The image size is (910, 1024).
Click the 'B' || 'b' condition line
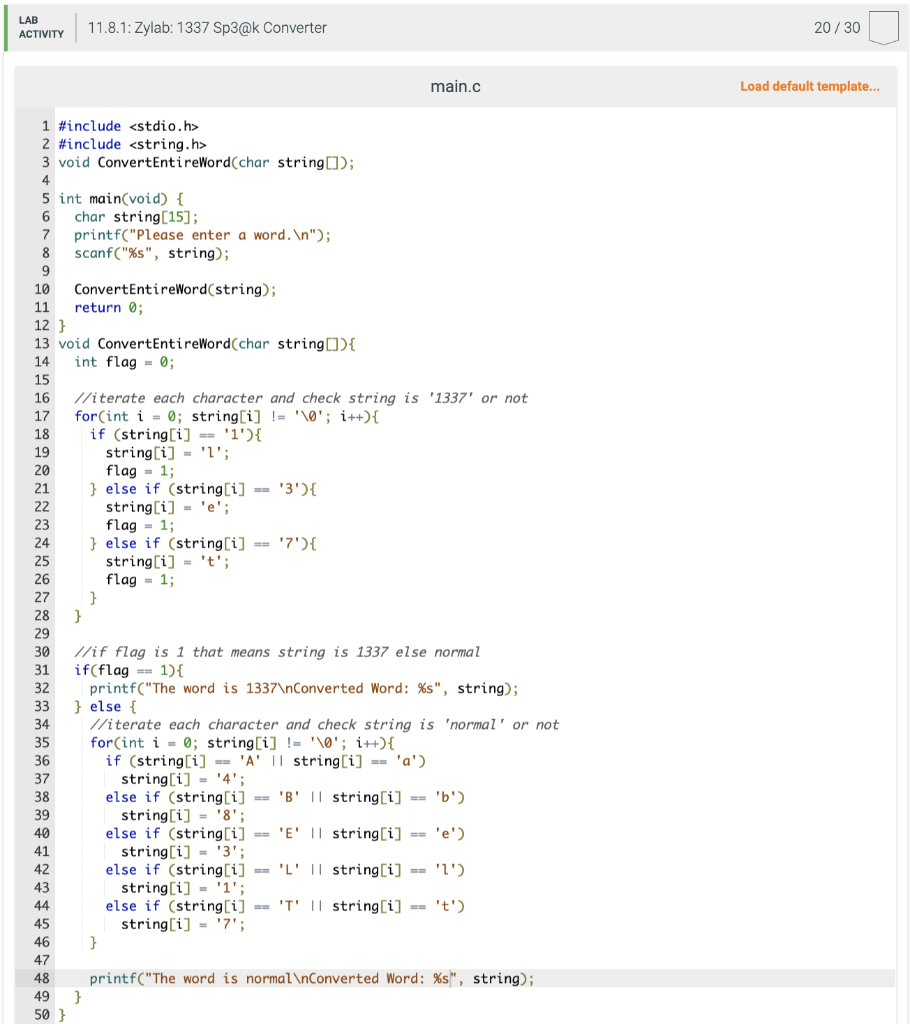285,797
